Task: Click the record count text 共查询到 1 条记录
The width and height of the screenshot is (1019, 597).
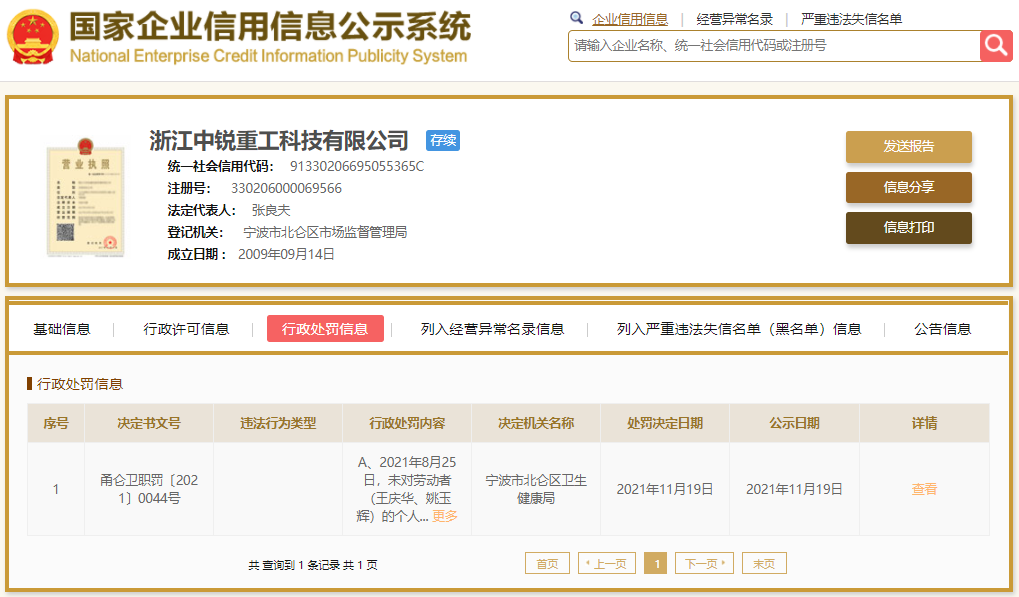Action: point(293,565)
